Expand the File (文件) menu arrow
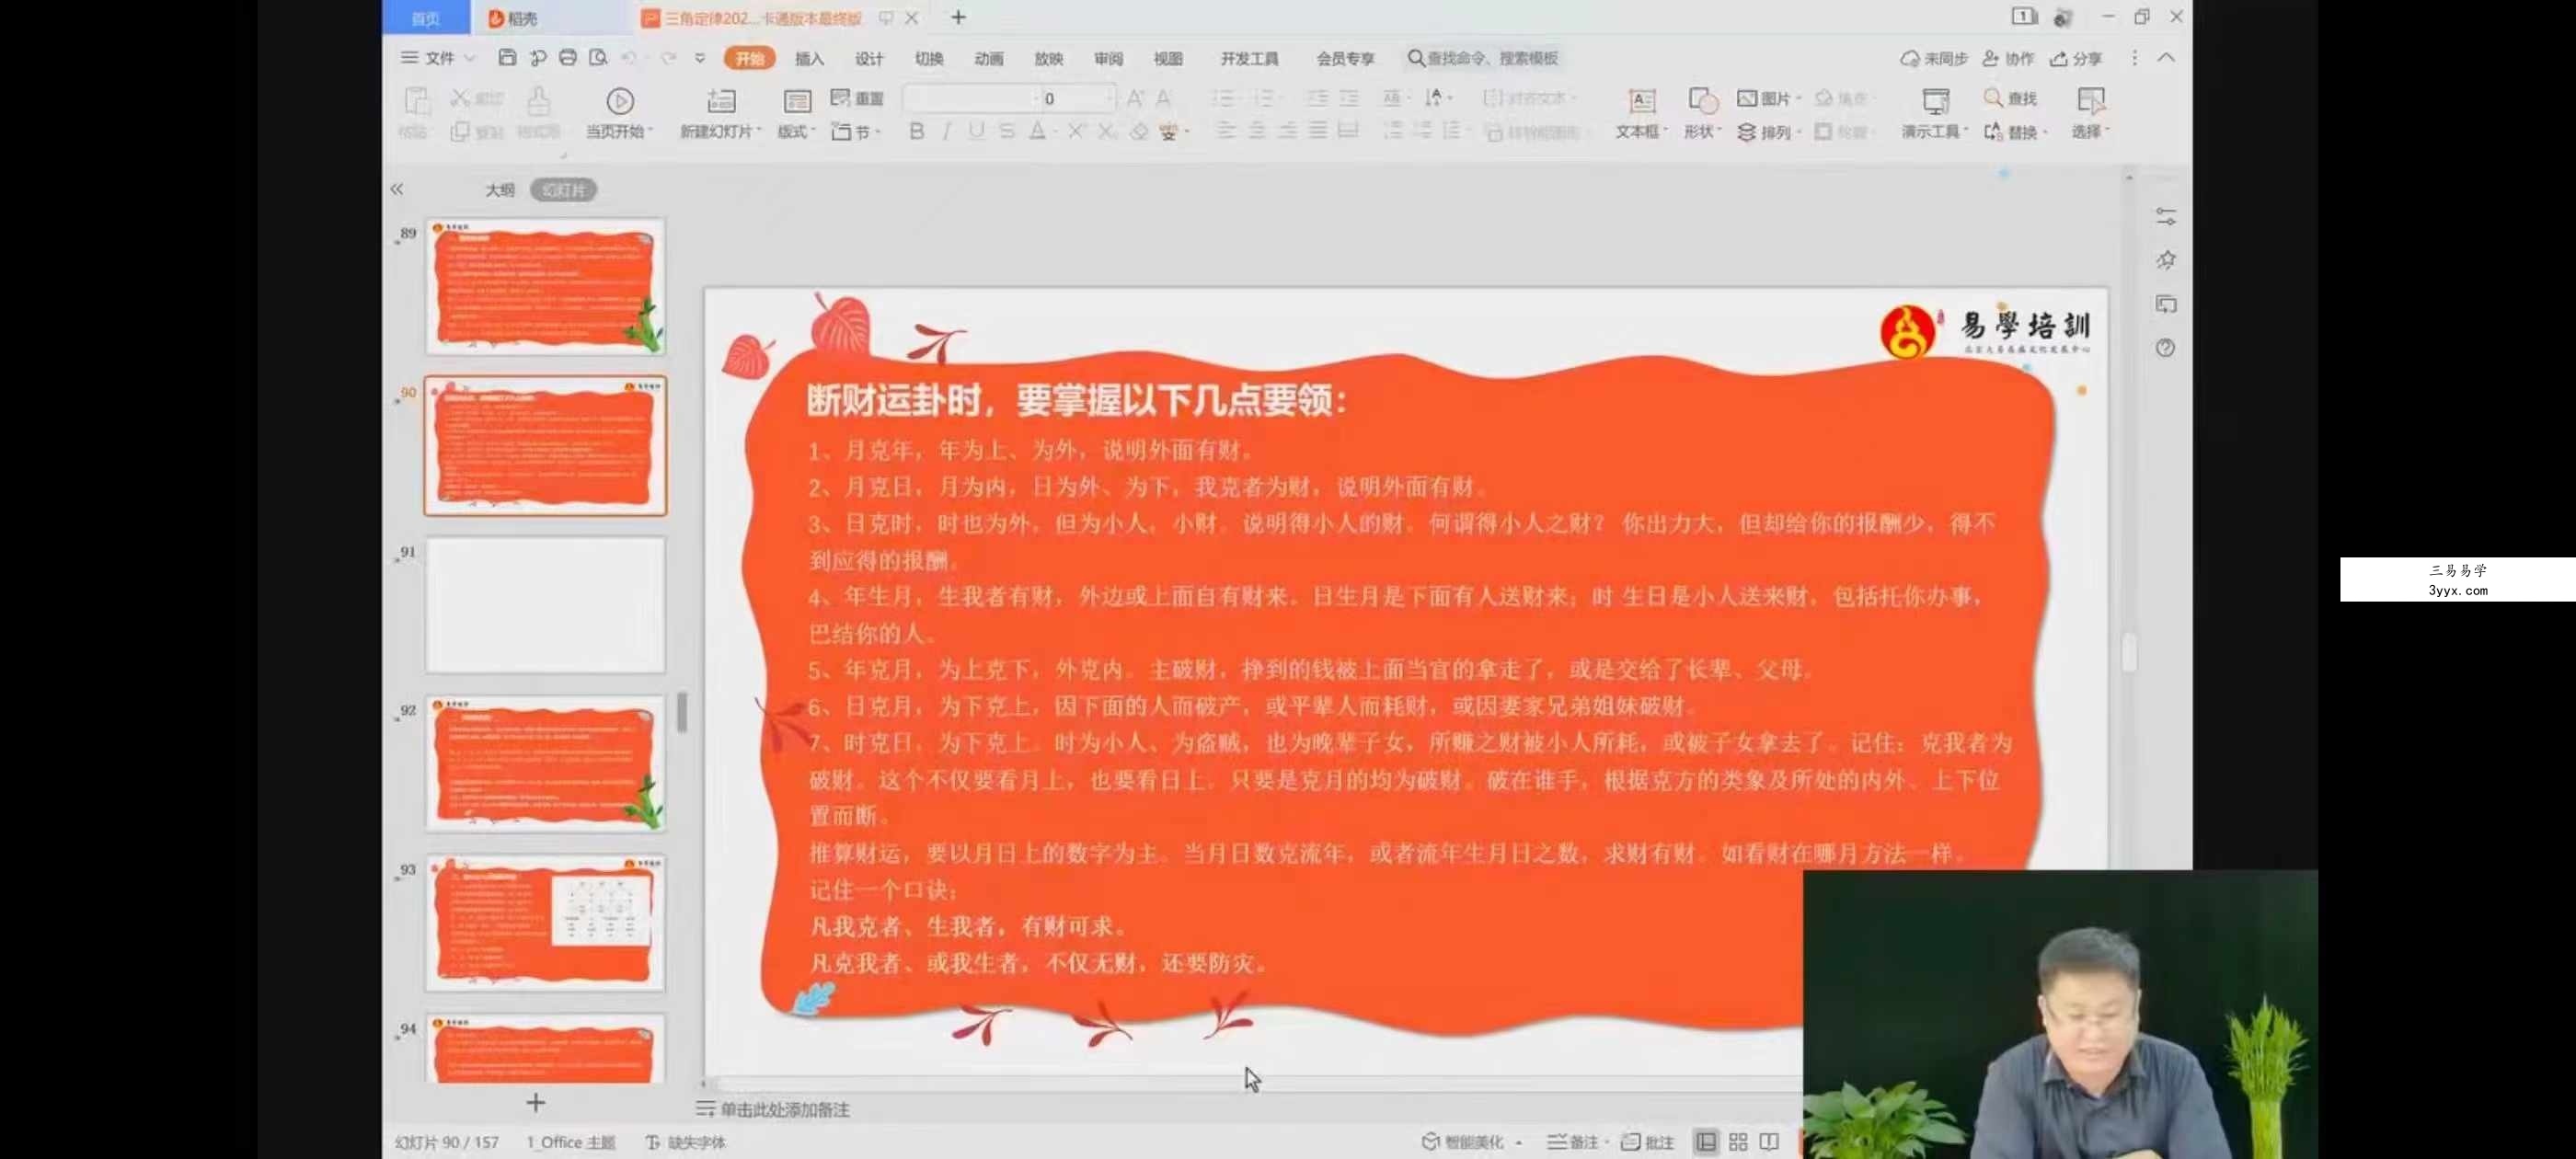 [x=470, y=58]
